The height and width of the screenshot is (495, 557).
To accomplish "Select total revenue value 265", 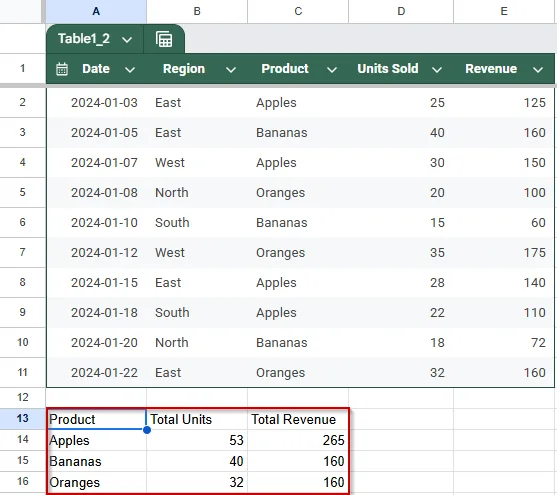I will pos(298,440).
